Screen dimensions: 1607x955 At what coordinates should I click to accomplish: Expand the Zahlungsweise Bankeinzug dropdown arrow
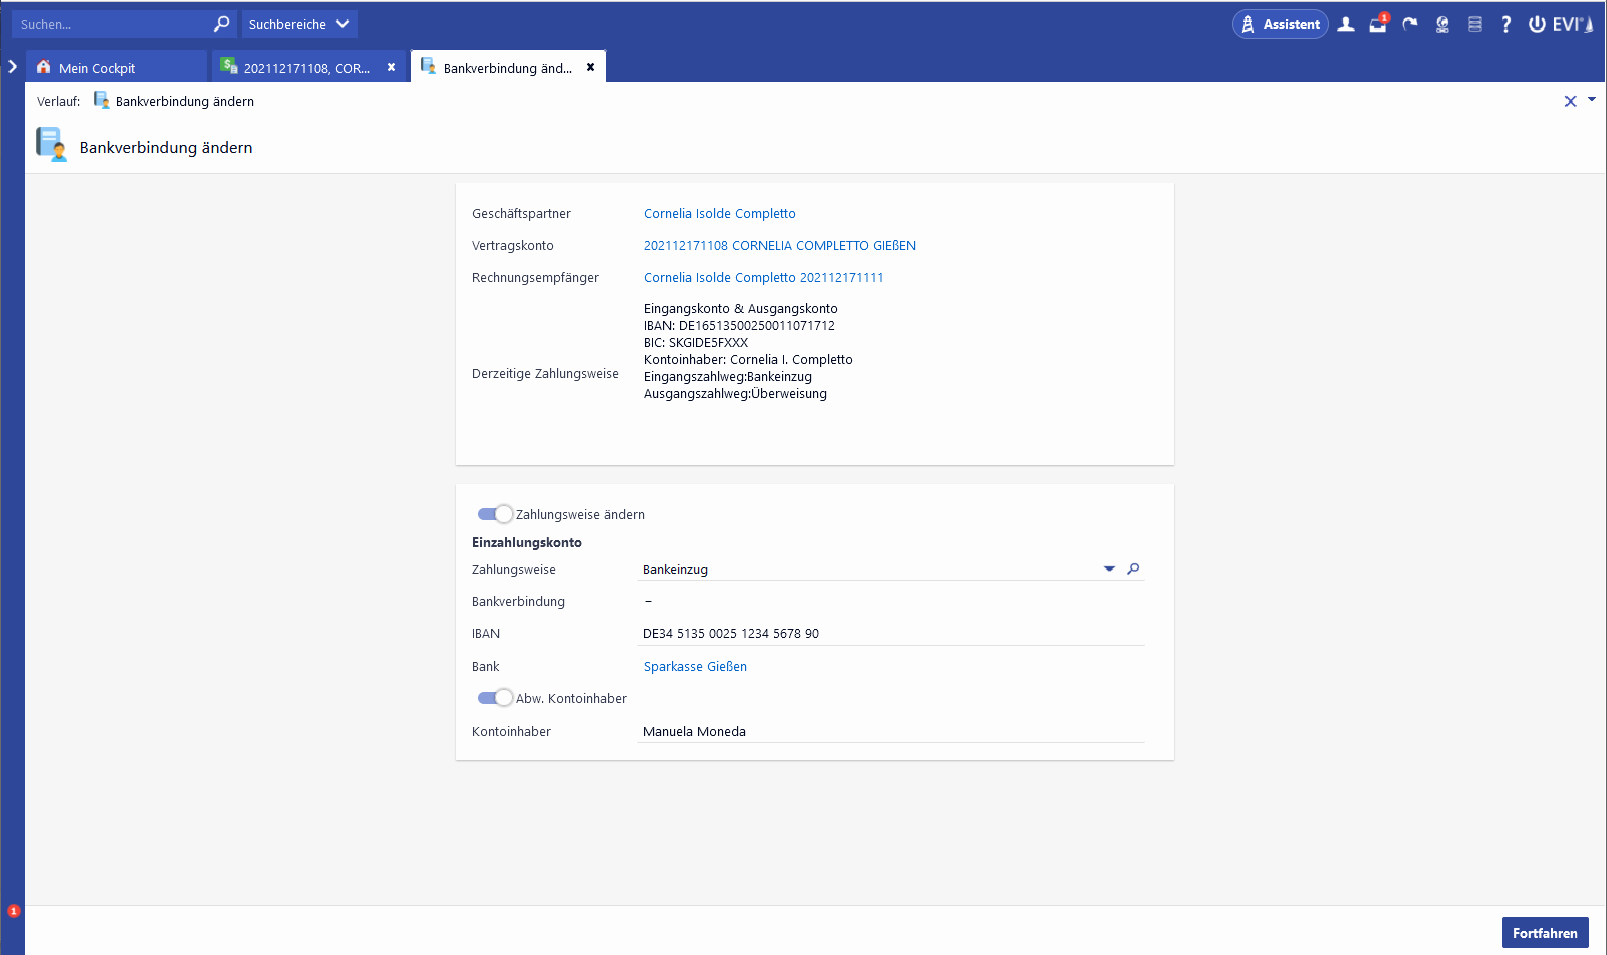pos(1109,569)
